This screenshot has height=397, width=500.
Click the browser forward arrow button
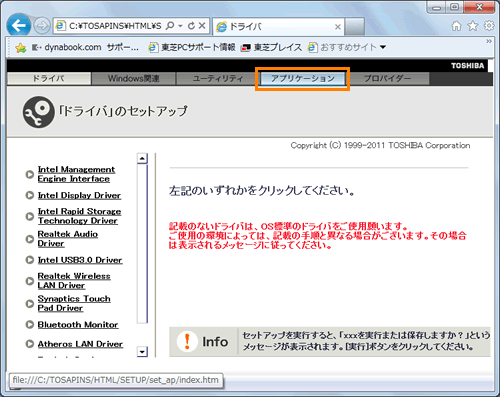[42, 26]
